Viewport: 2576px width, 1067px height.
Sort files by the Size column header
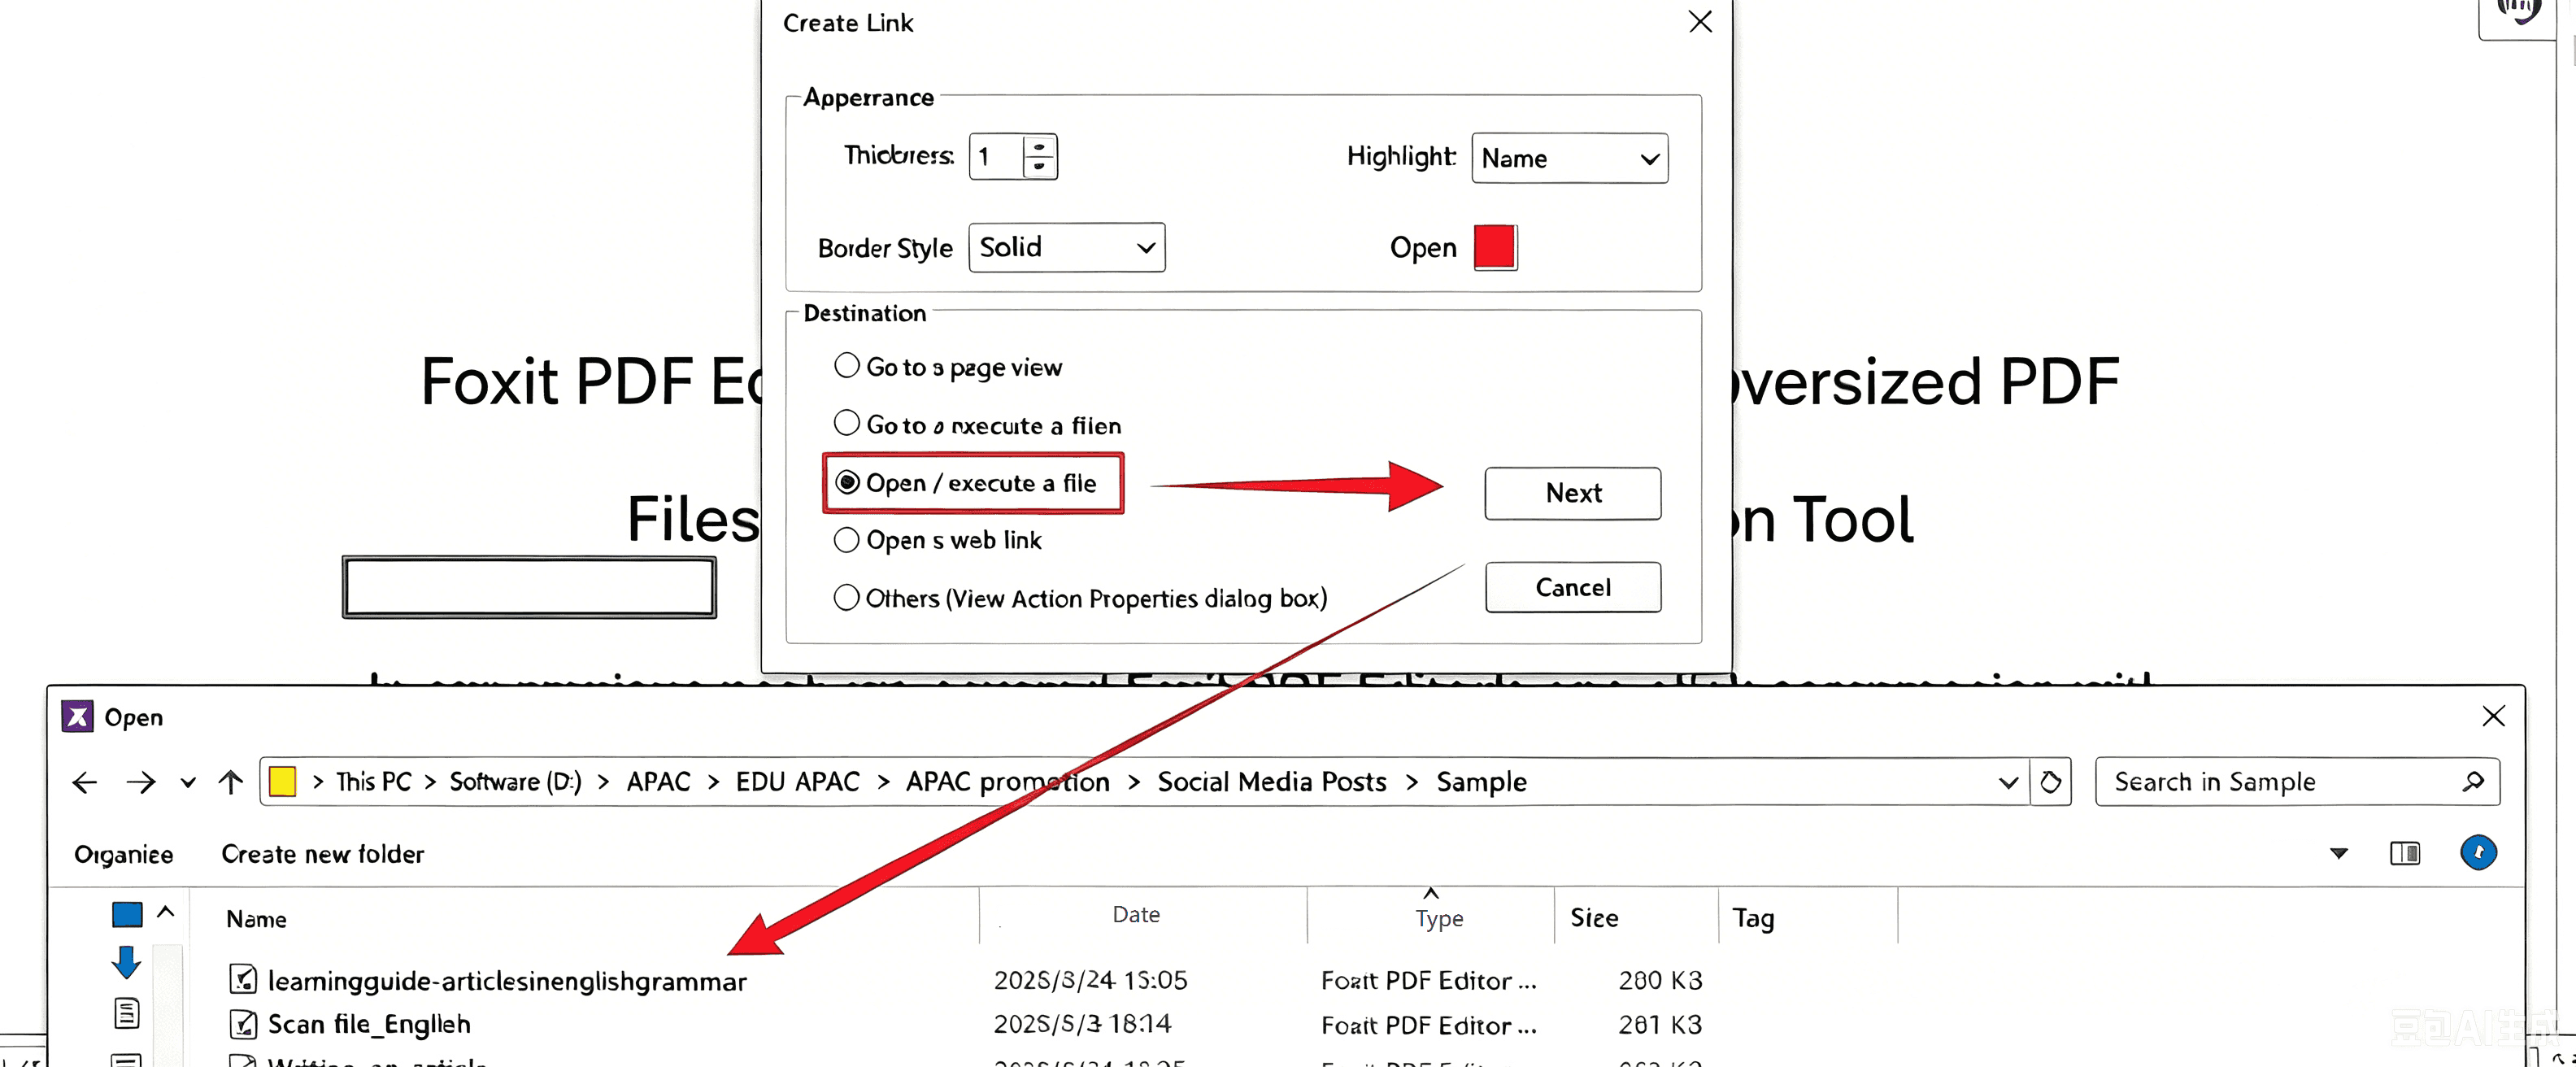pos(1594,917)
